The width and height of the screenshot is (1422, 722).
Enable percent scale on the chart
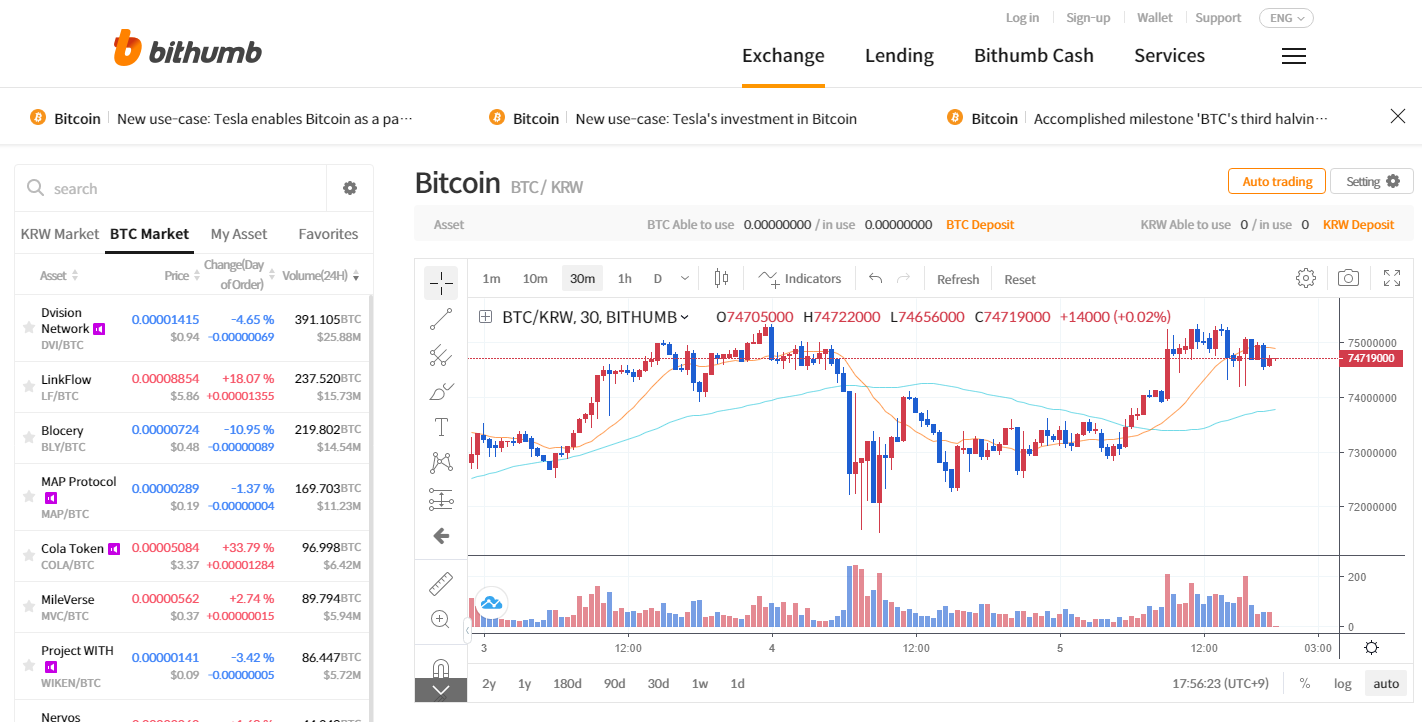(x=1305, y=683)
